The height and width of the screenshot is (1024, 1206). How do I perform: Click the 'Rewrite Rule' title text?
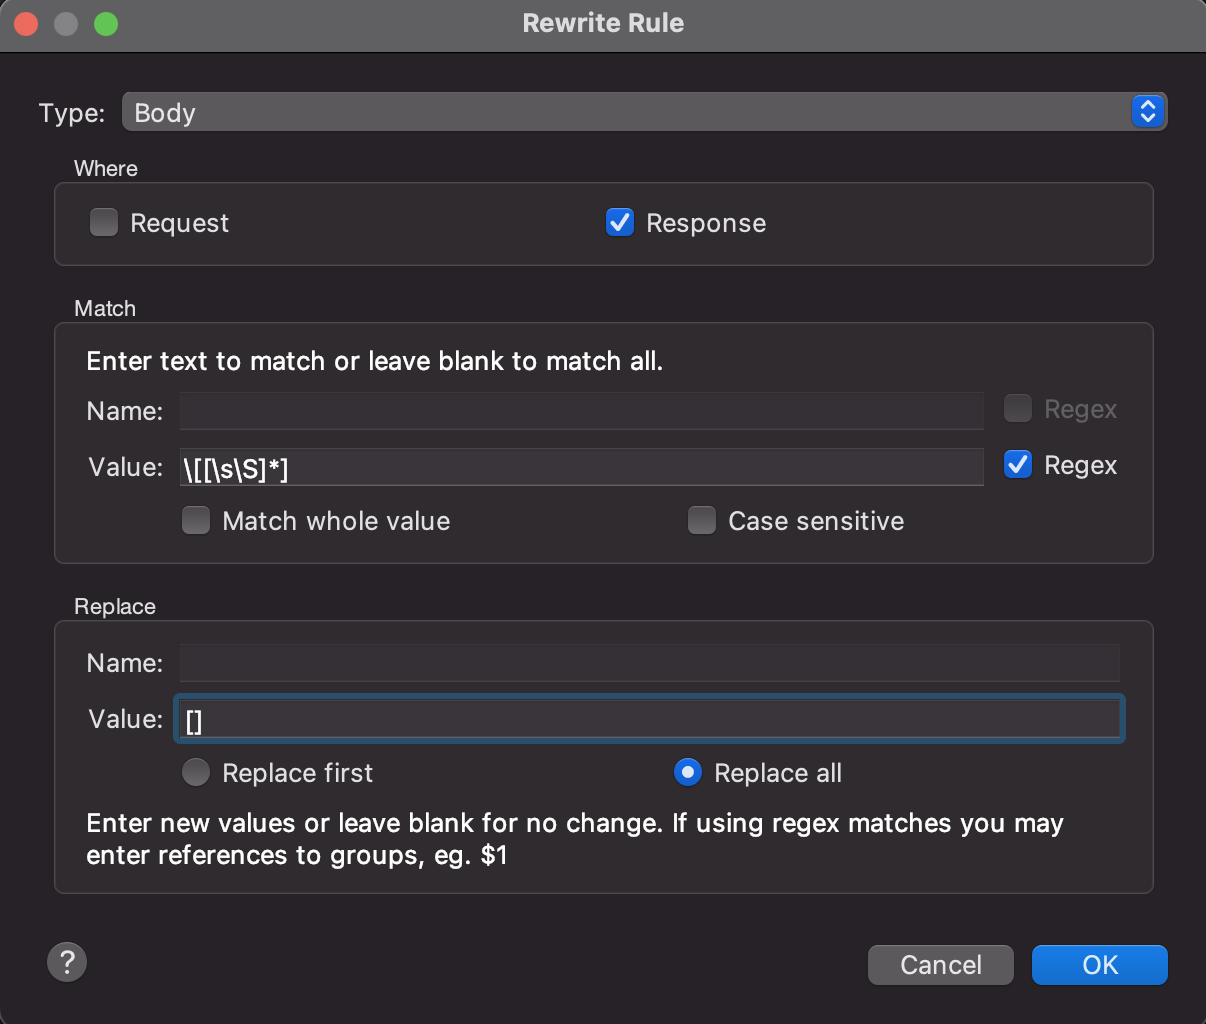point(603,23)
